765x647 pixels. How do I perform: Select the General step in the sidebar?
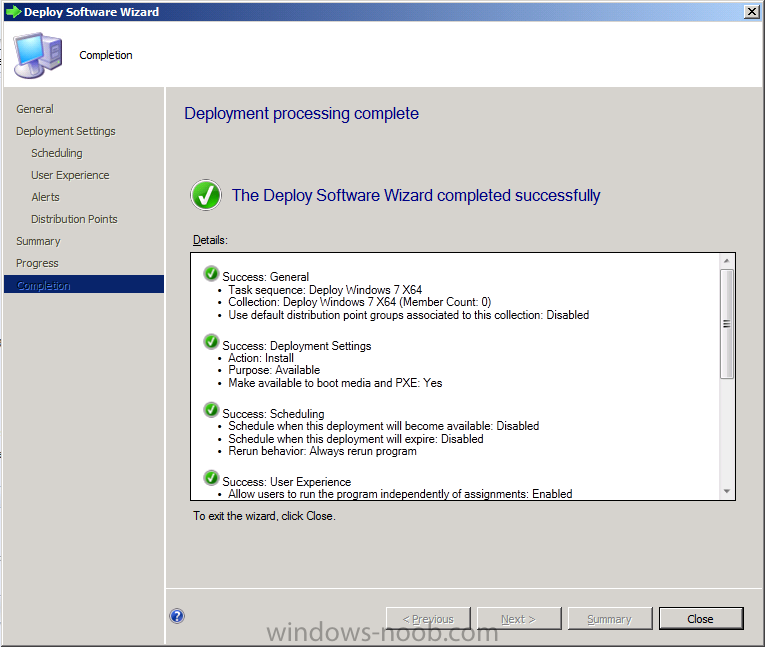(35, 109)
